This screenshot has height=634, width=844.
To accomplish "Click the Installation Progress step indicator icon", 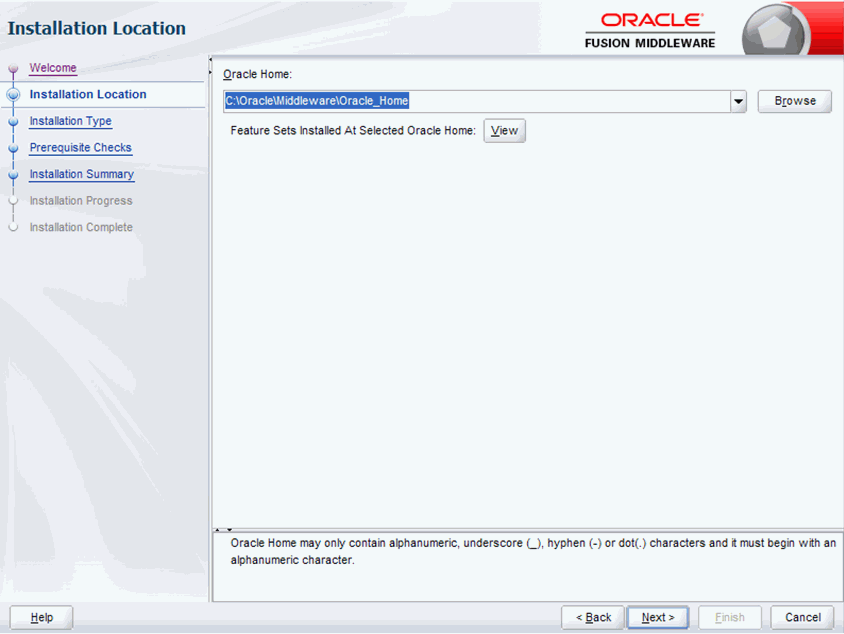I will [13, 200].
